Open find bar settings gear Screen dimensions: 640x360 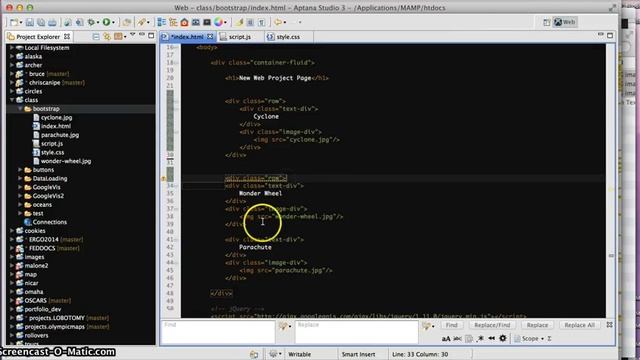pos(503,339)
